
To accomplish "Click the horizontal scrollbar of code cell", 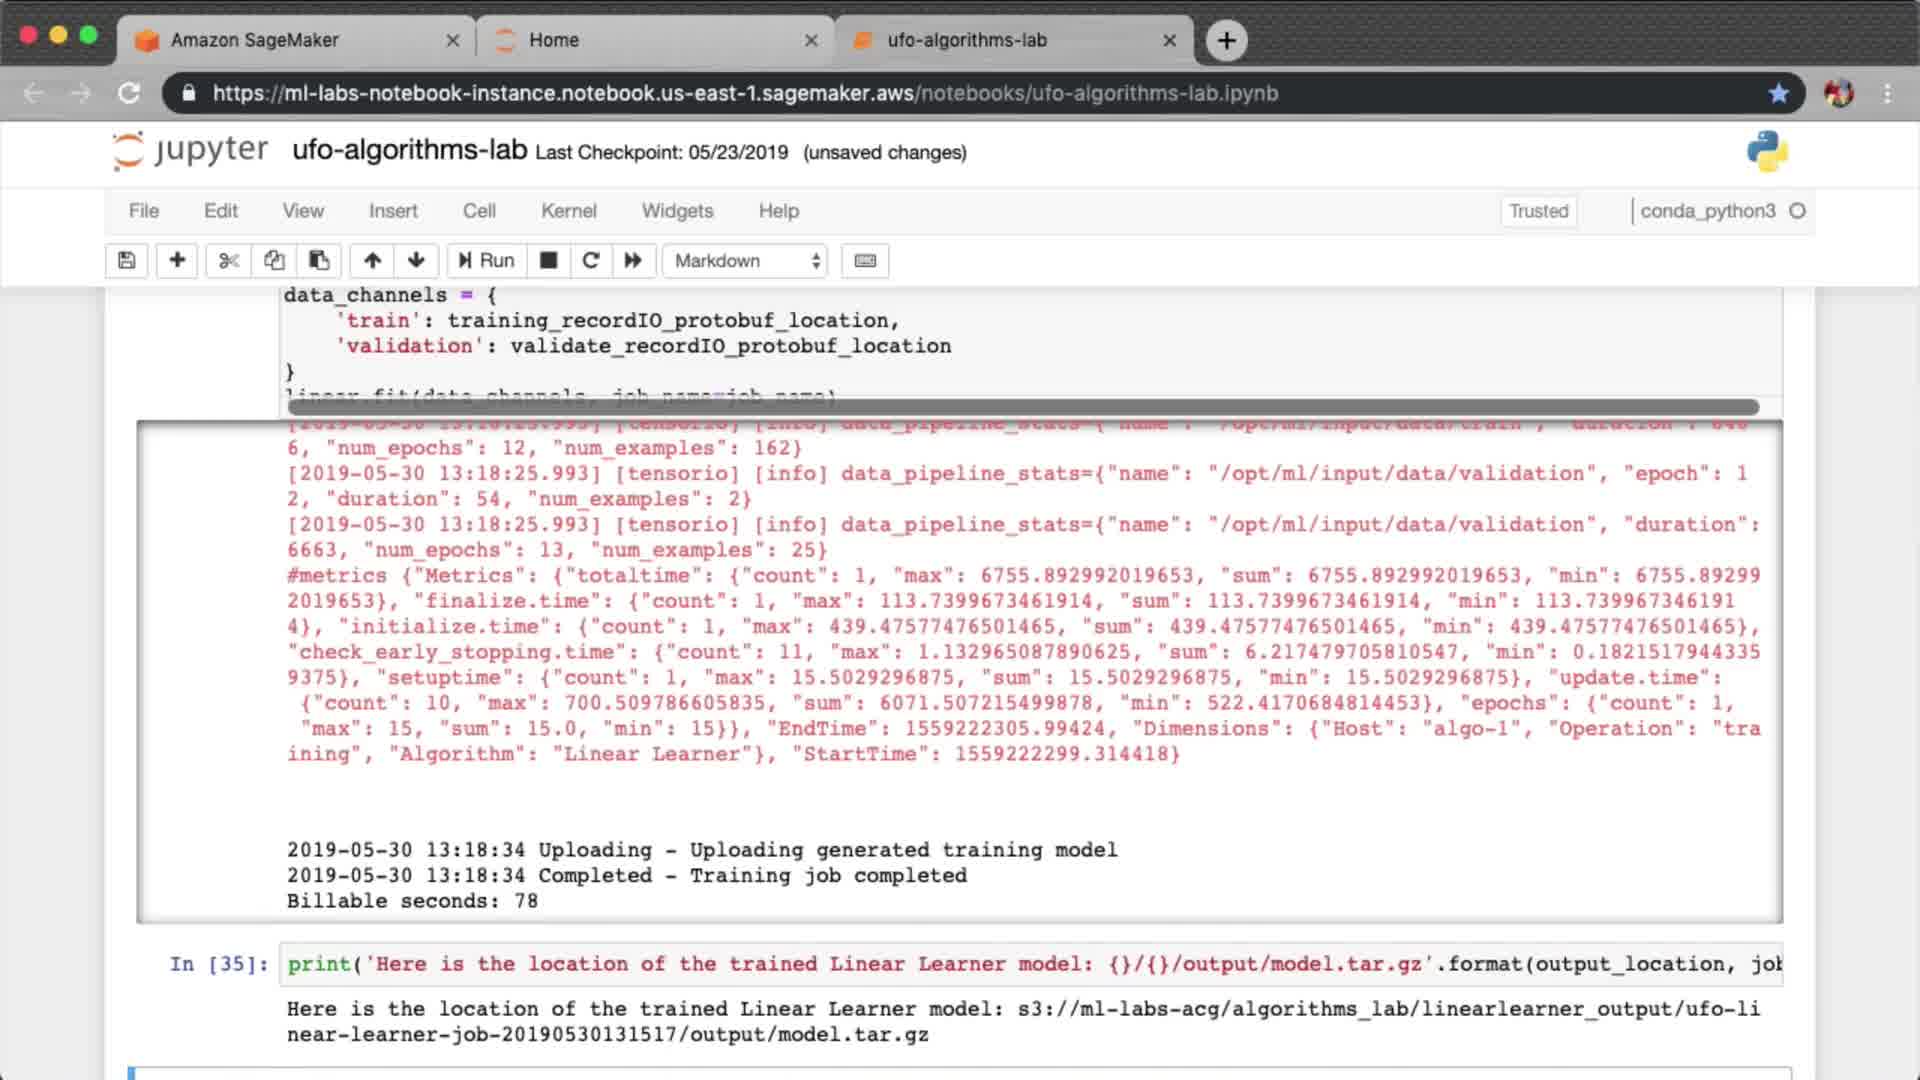I will [1022, 407].
